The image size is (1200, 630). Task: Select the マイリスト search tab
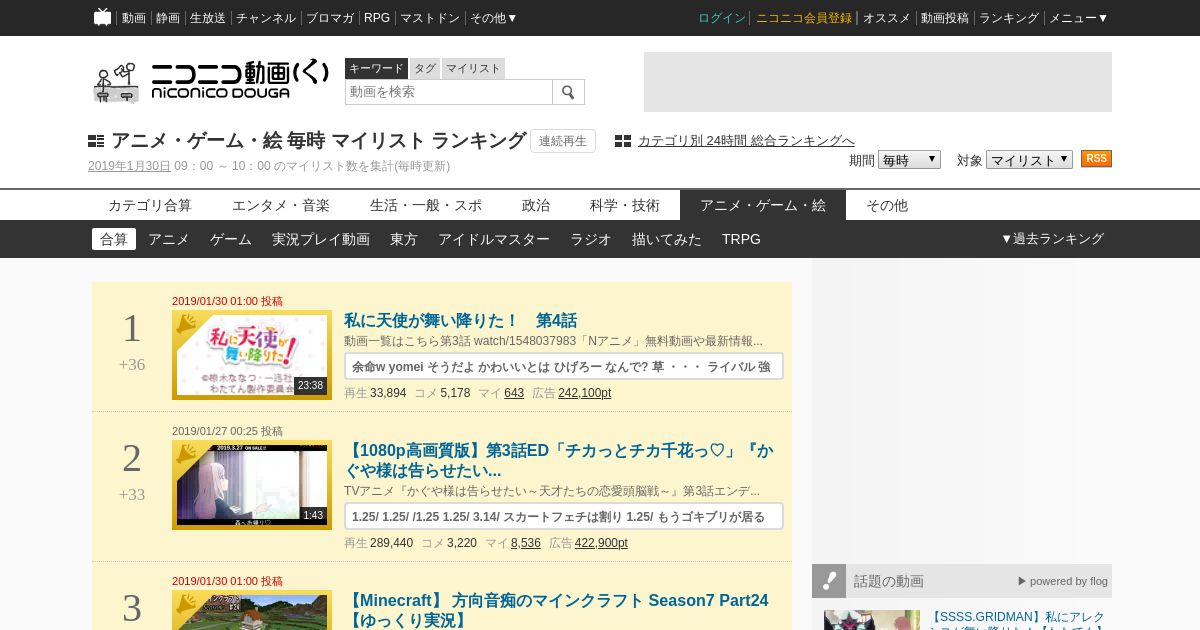(x=473, y=68)
